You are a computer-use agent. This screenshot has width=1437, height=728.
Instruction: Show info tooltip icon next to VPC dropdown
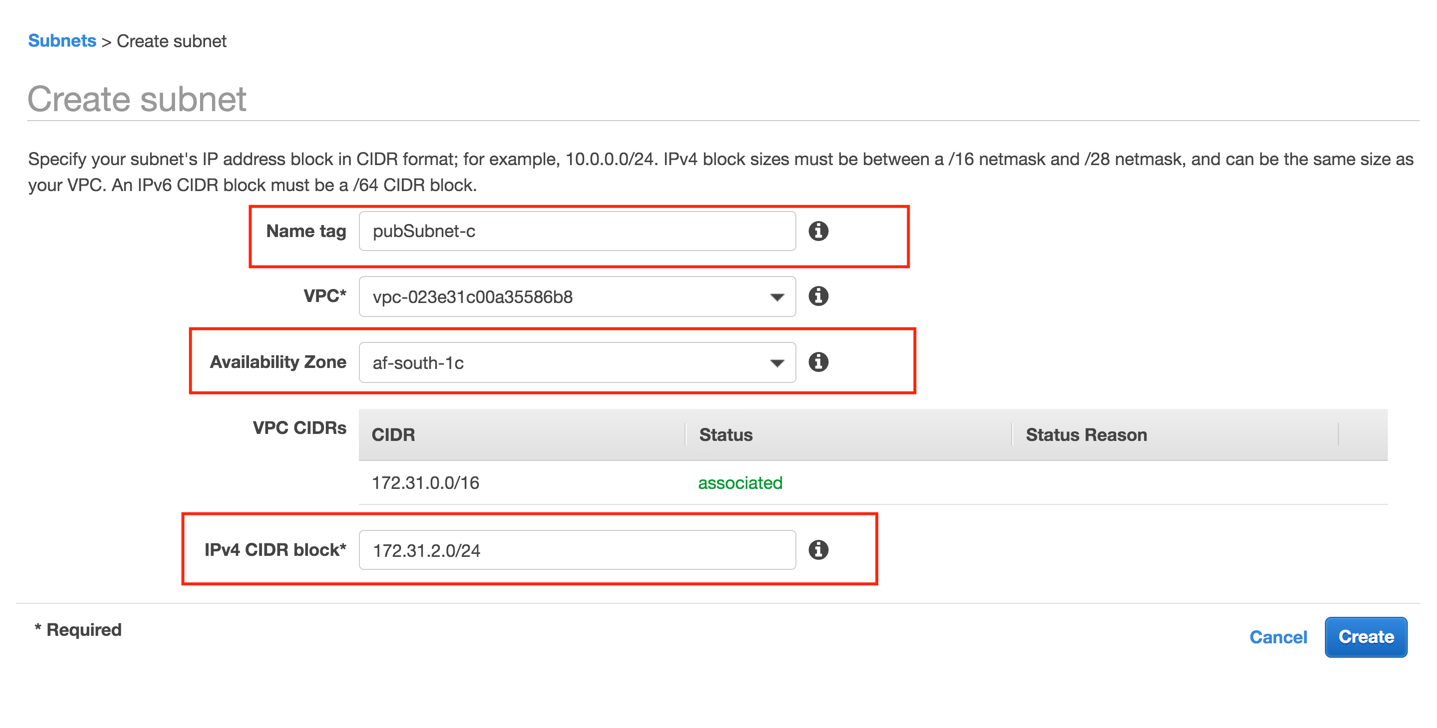click(x=818, y=296)
